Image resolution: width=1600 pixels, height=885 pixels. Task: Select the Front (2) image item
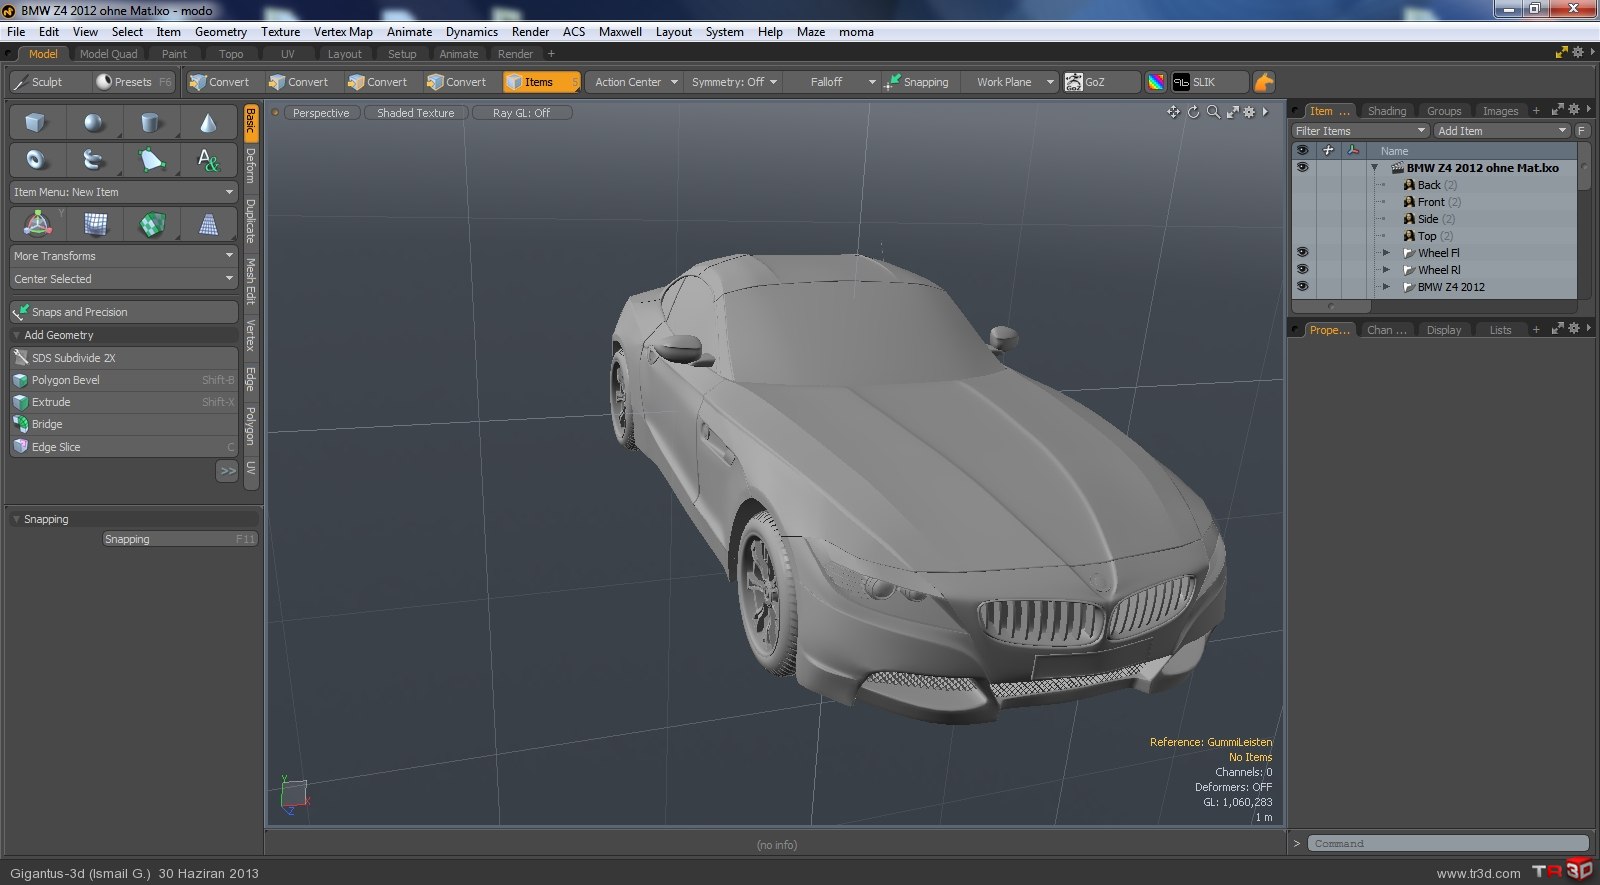1438,202
